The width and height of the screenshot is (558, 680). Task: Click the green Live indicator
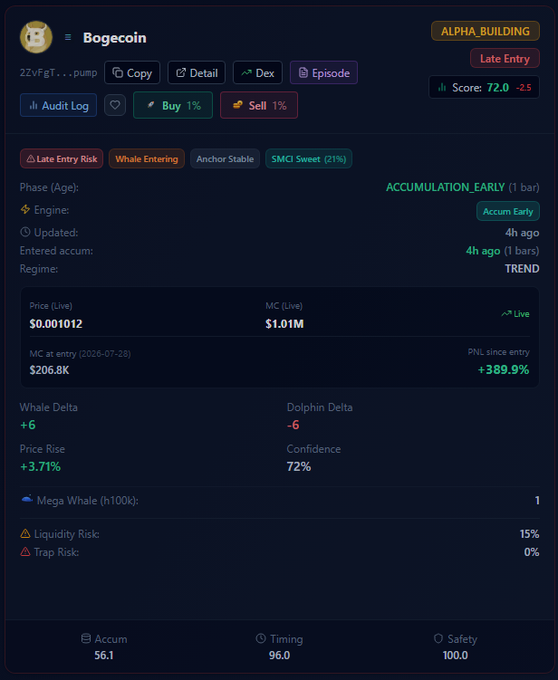pos(515,314)
